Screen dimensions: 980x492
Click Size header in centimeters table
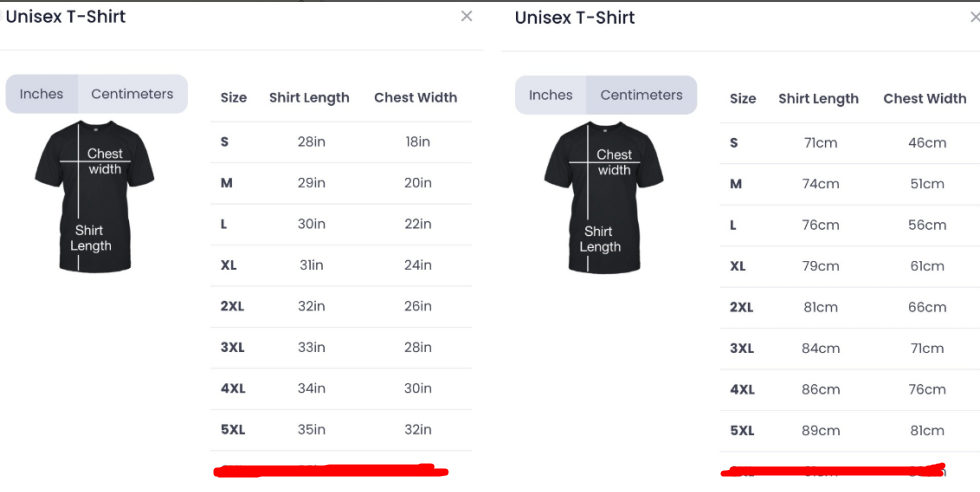pyautogui.click(x=743, y=99)
